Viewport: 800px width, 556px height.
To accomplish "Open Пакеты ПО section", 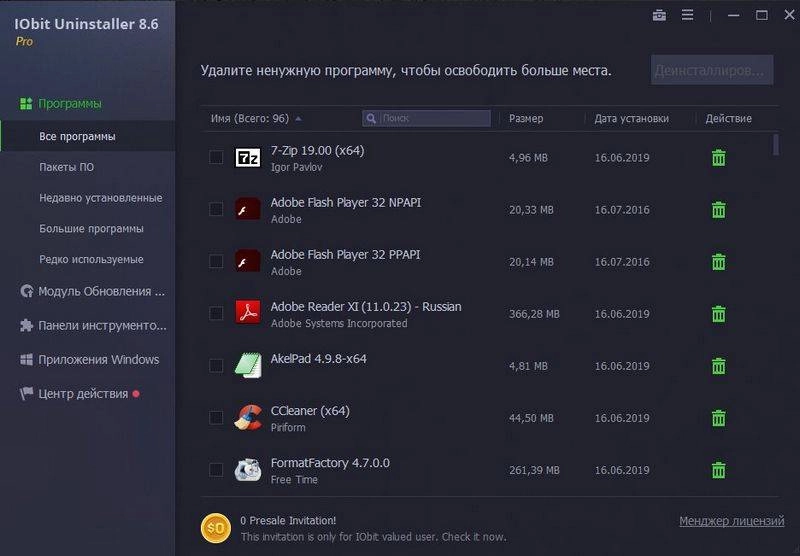I will coord(67,167).
